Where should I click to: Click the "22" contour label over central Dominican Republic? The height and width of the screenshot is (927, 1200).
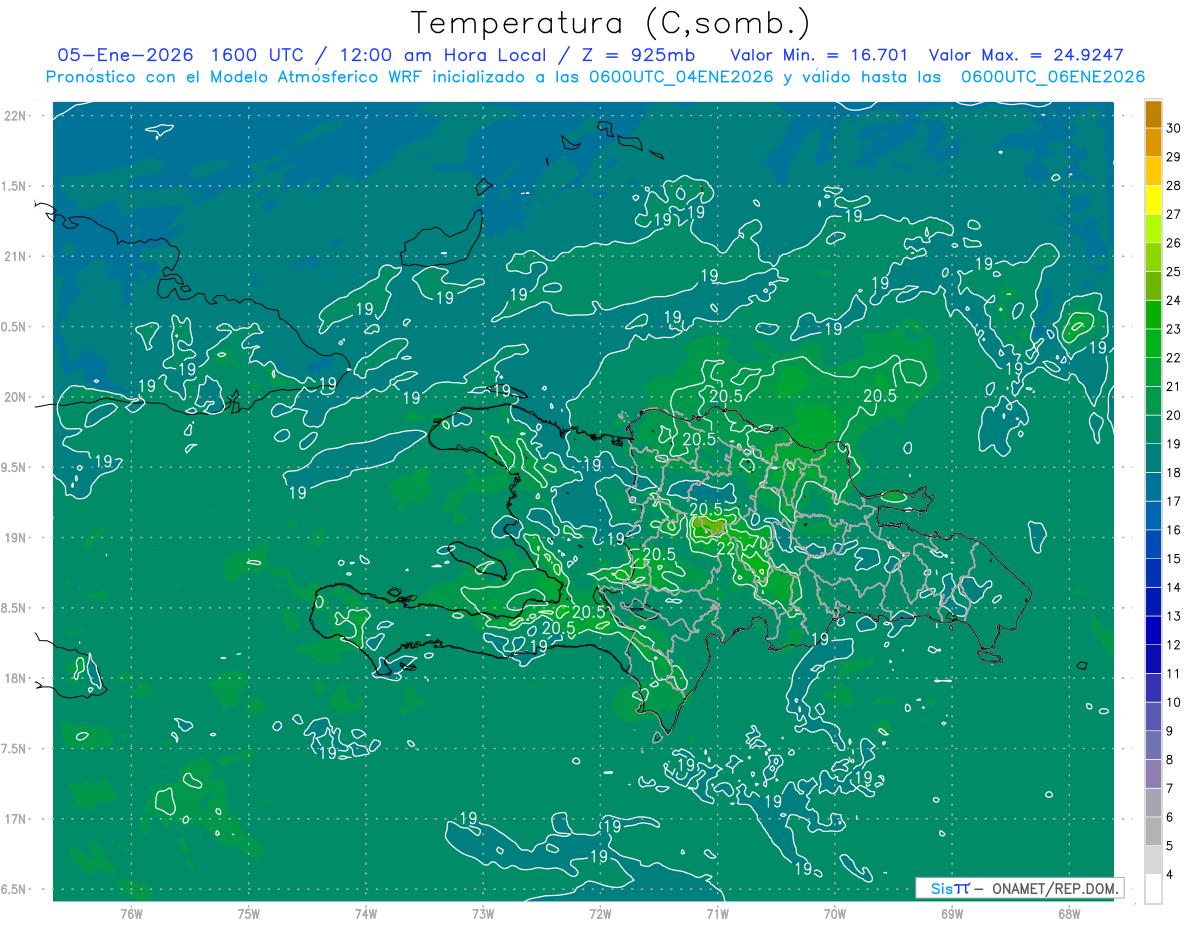pyautogui.click(x=727, y=549)
